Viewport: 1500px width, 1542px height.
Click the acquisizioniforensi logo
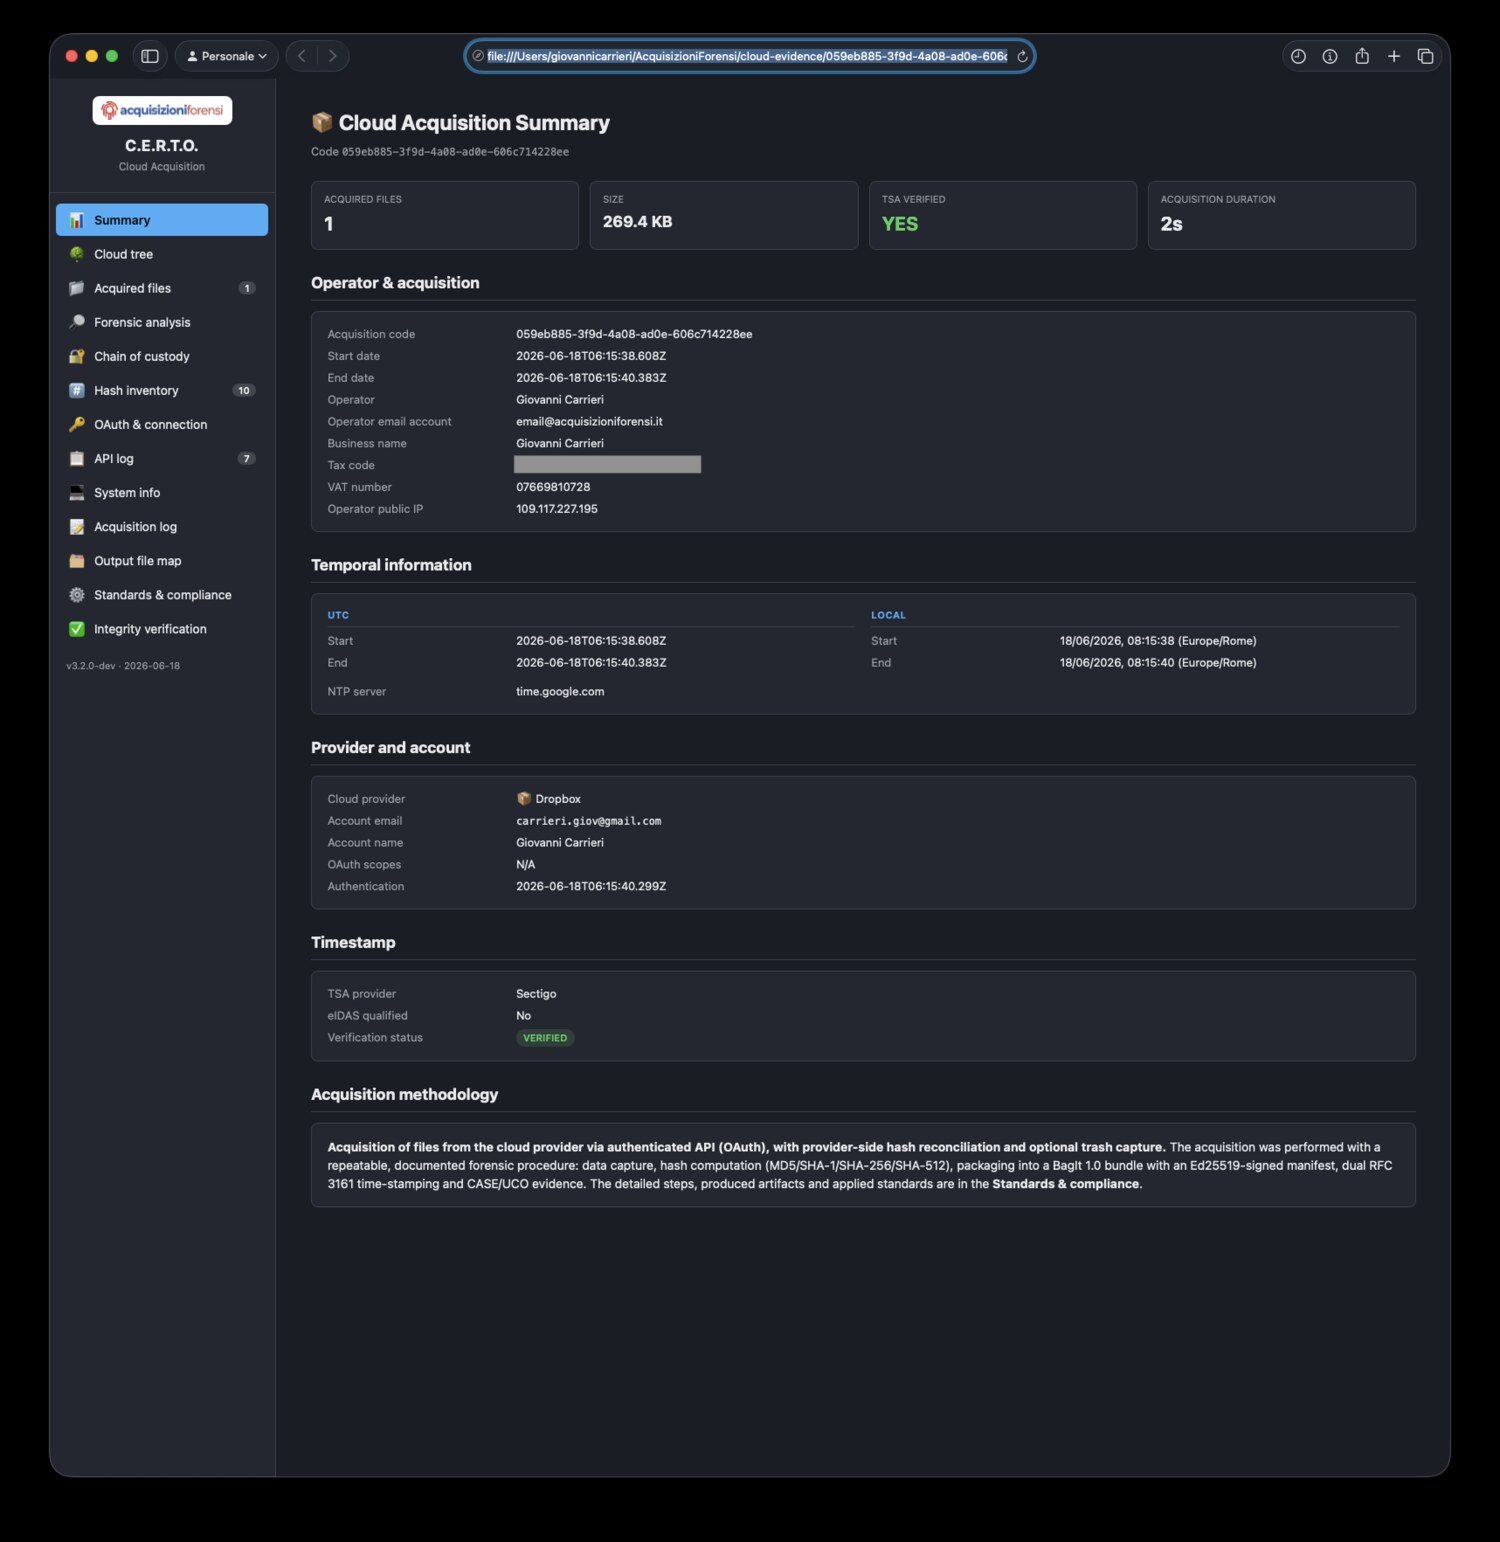coord(162,110)
